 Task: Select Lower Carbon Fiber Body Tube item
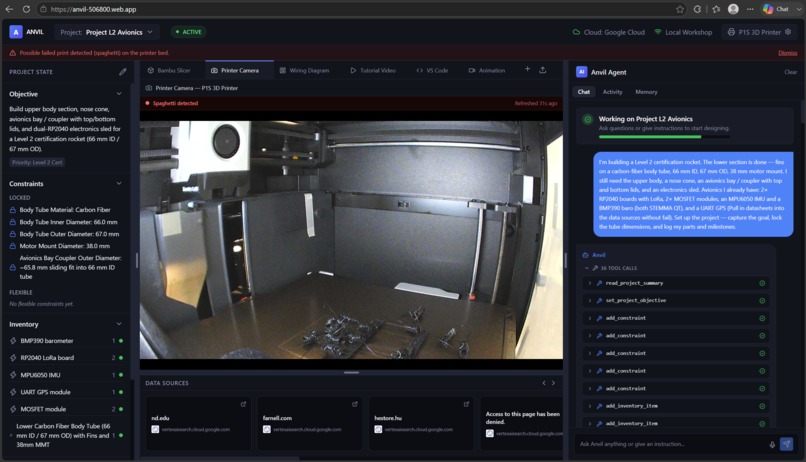point(66,435)
